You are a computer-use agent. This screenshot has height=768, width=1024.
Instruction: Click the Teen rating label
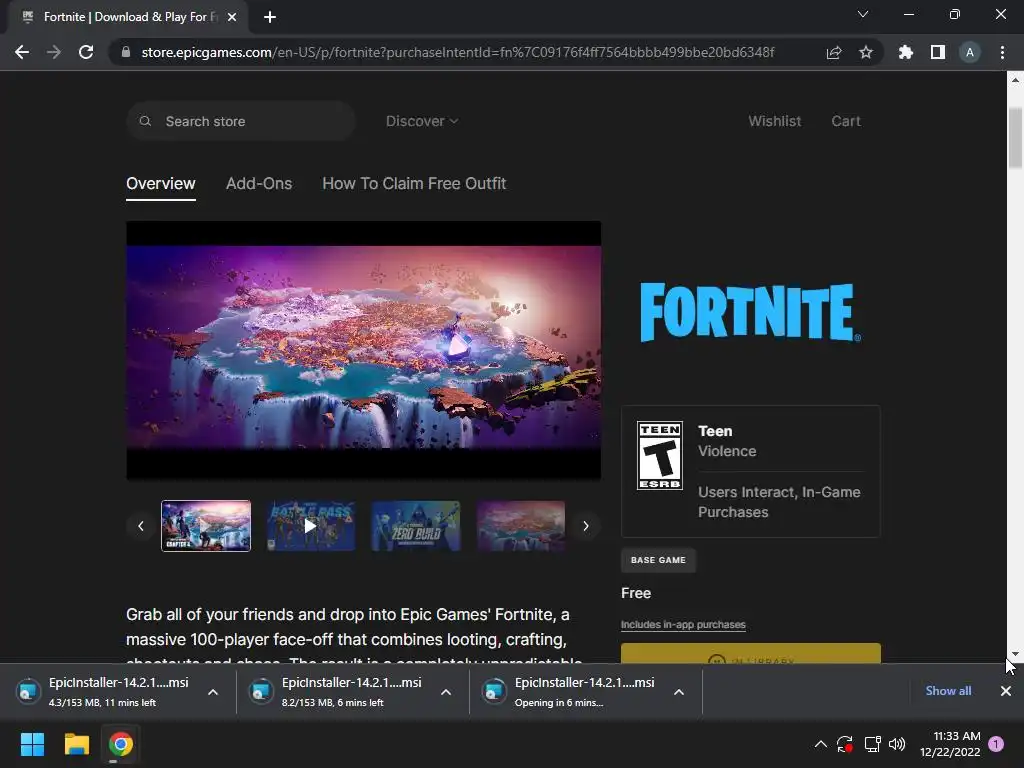715,431
